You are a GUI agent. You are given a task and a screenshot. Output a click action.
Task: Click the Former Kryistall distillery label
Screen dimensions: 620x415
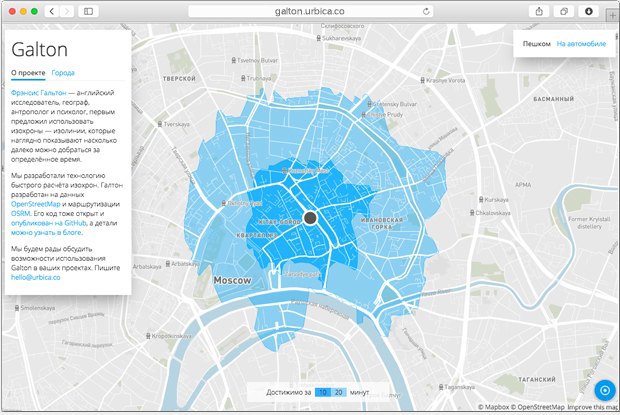coord(589,223)
